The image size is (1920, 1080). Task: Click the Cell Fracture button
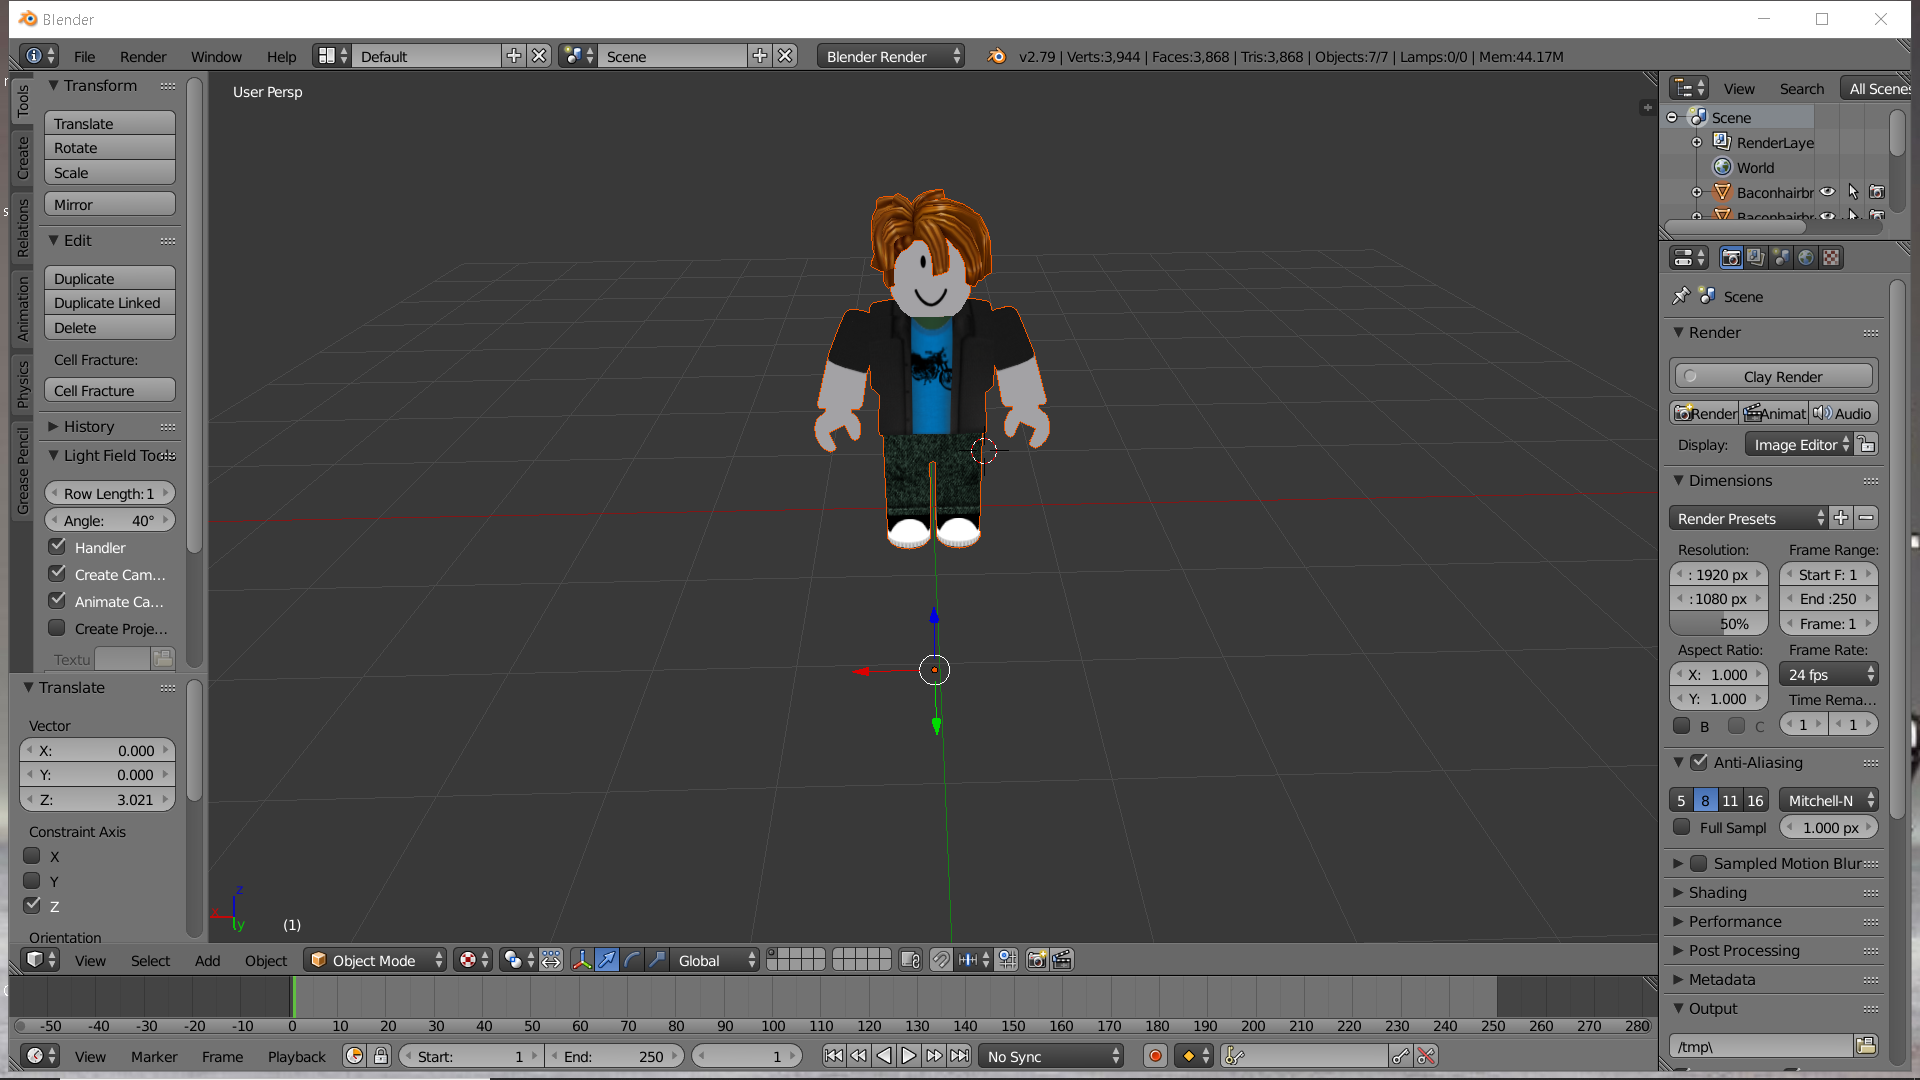pyautogui.click(x=110, y=390)
